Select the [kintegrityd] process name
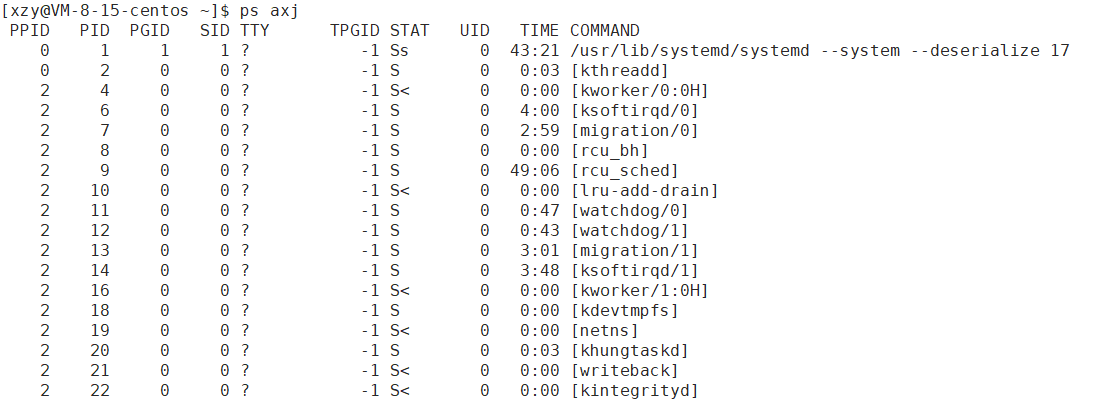 pos(634,390)
